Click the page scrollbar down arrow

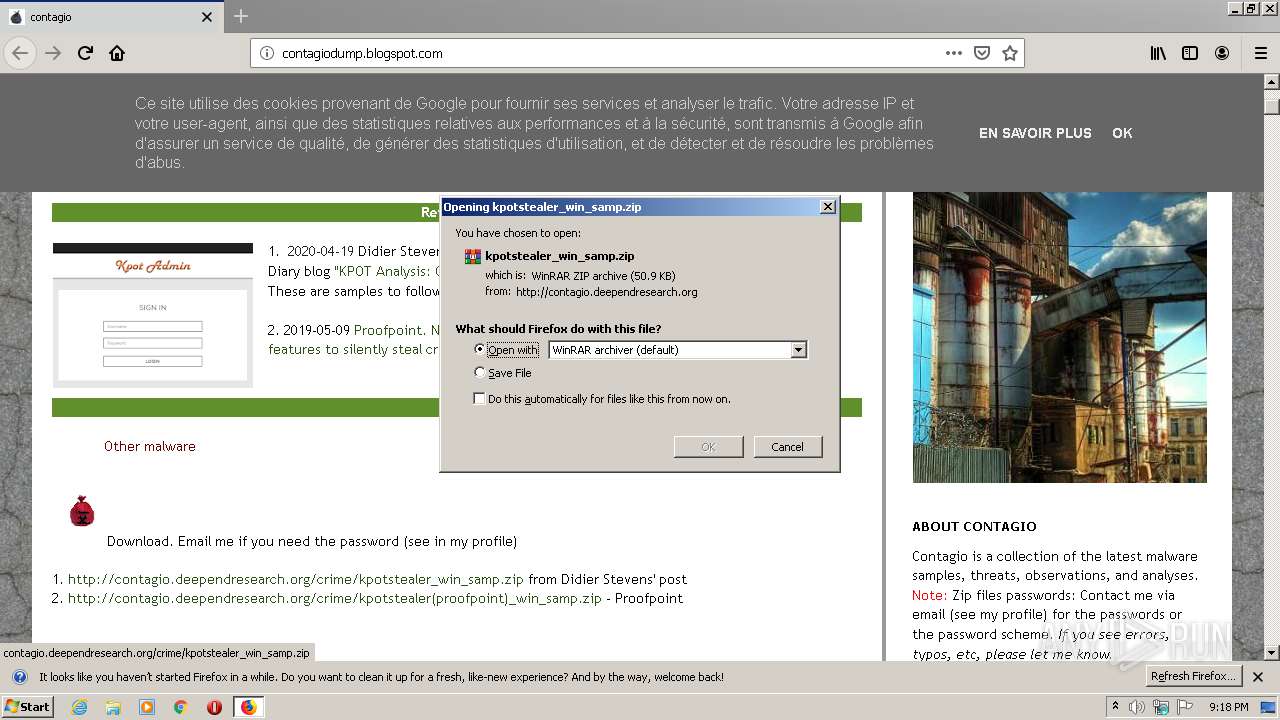click(1272, 652)
